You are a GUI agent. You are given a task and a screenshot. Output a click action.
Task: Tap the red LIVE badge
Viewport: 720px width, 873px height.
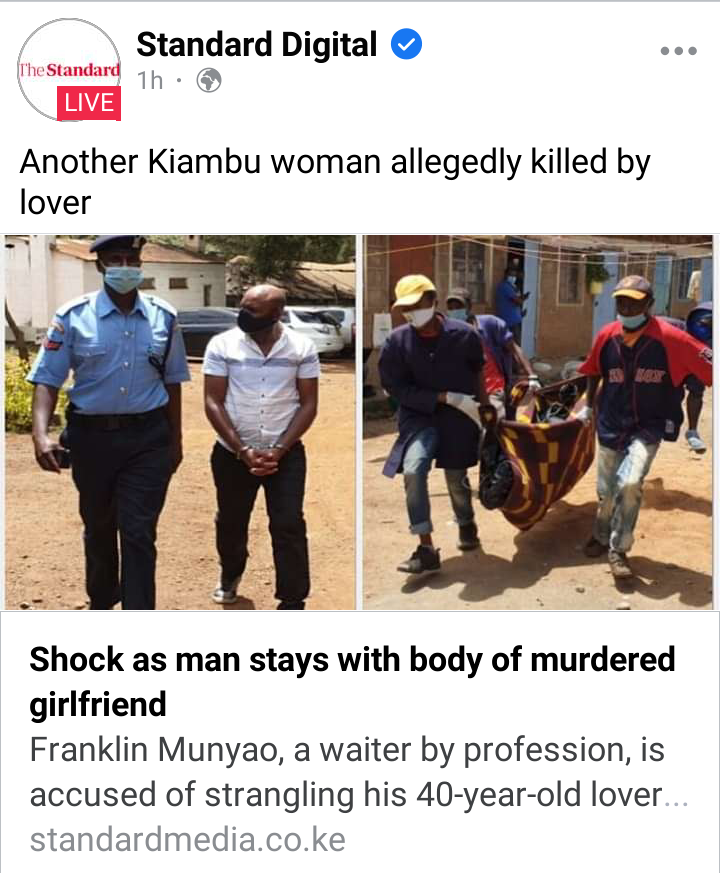(x=89, y=103)
